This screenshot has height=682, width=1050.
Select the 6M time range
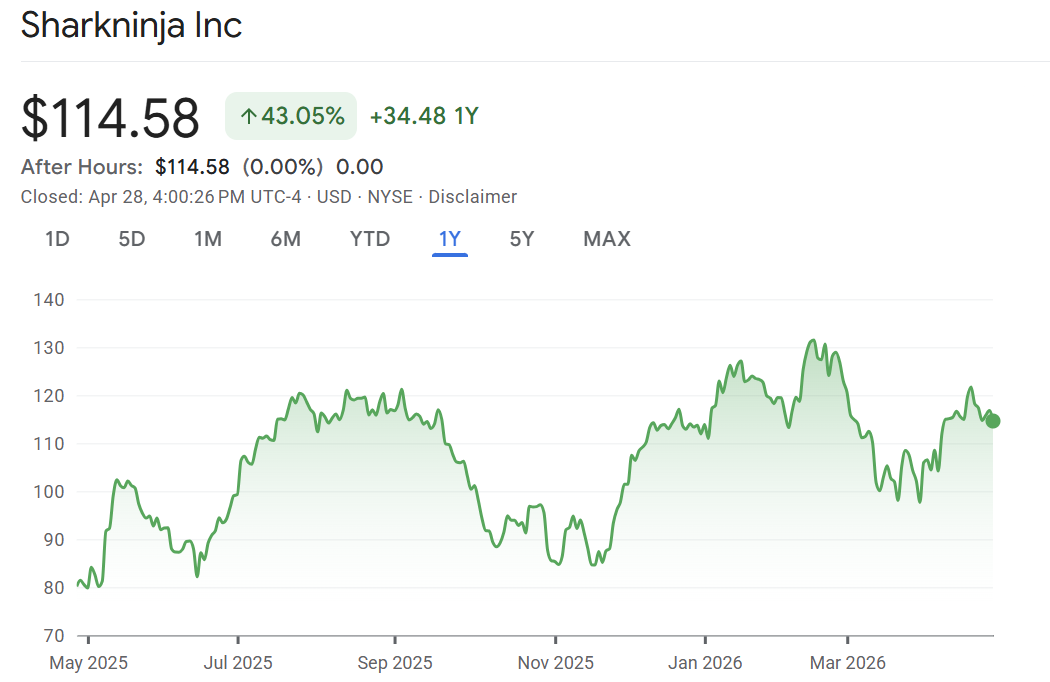(285, 239)
